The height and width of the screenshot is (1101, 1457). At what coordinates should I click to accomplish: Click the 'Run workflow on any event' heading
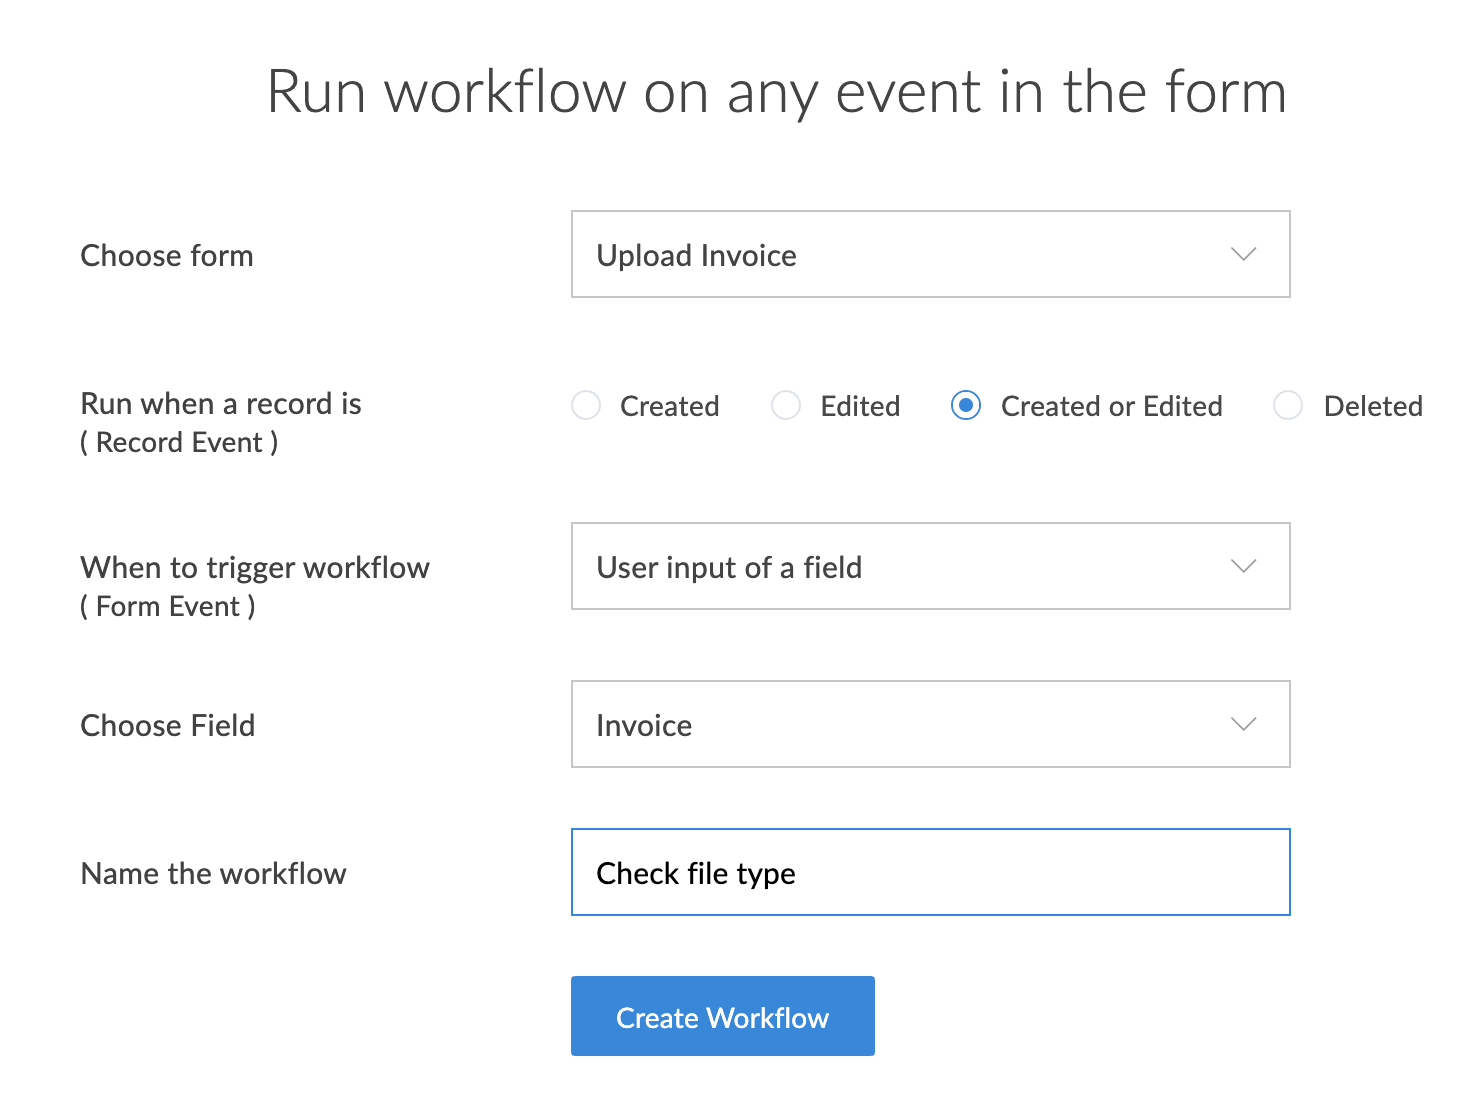776,92
